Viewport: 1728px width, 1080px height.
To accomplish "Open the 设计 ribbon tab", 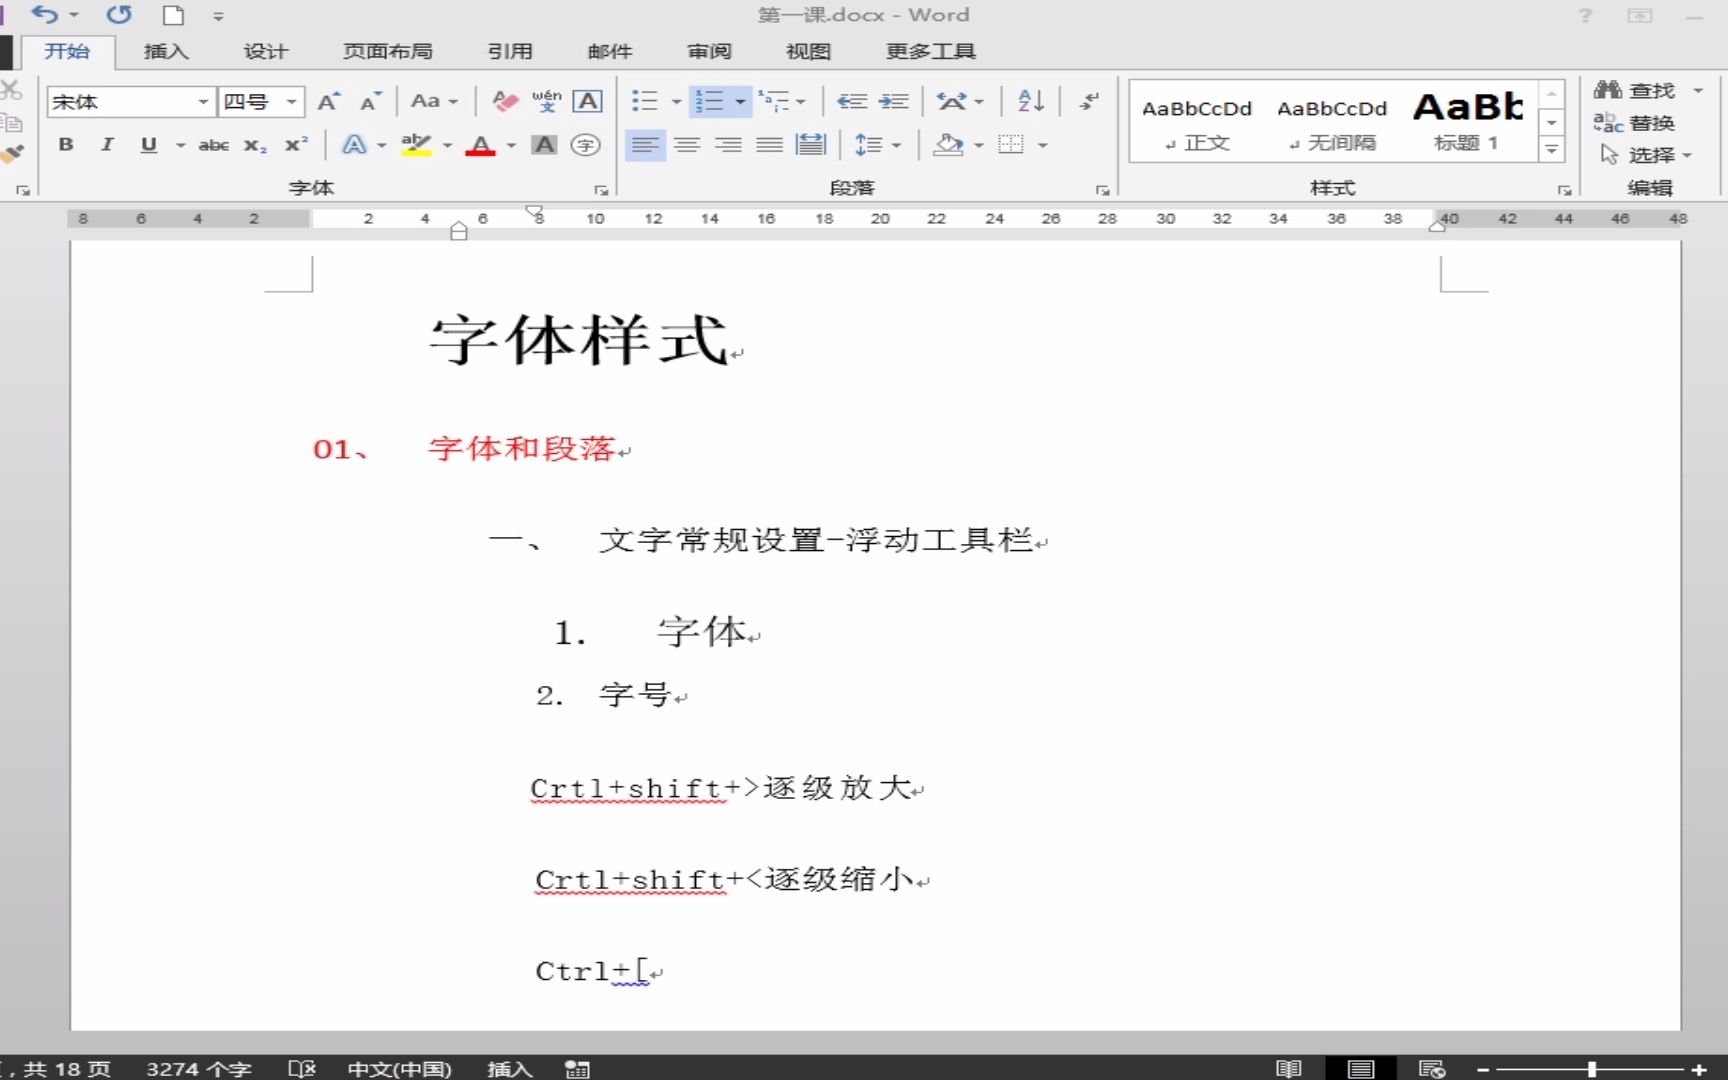I will tap(265, 52).
